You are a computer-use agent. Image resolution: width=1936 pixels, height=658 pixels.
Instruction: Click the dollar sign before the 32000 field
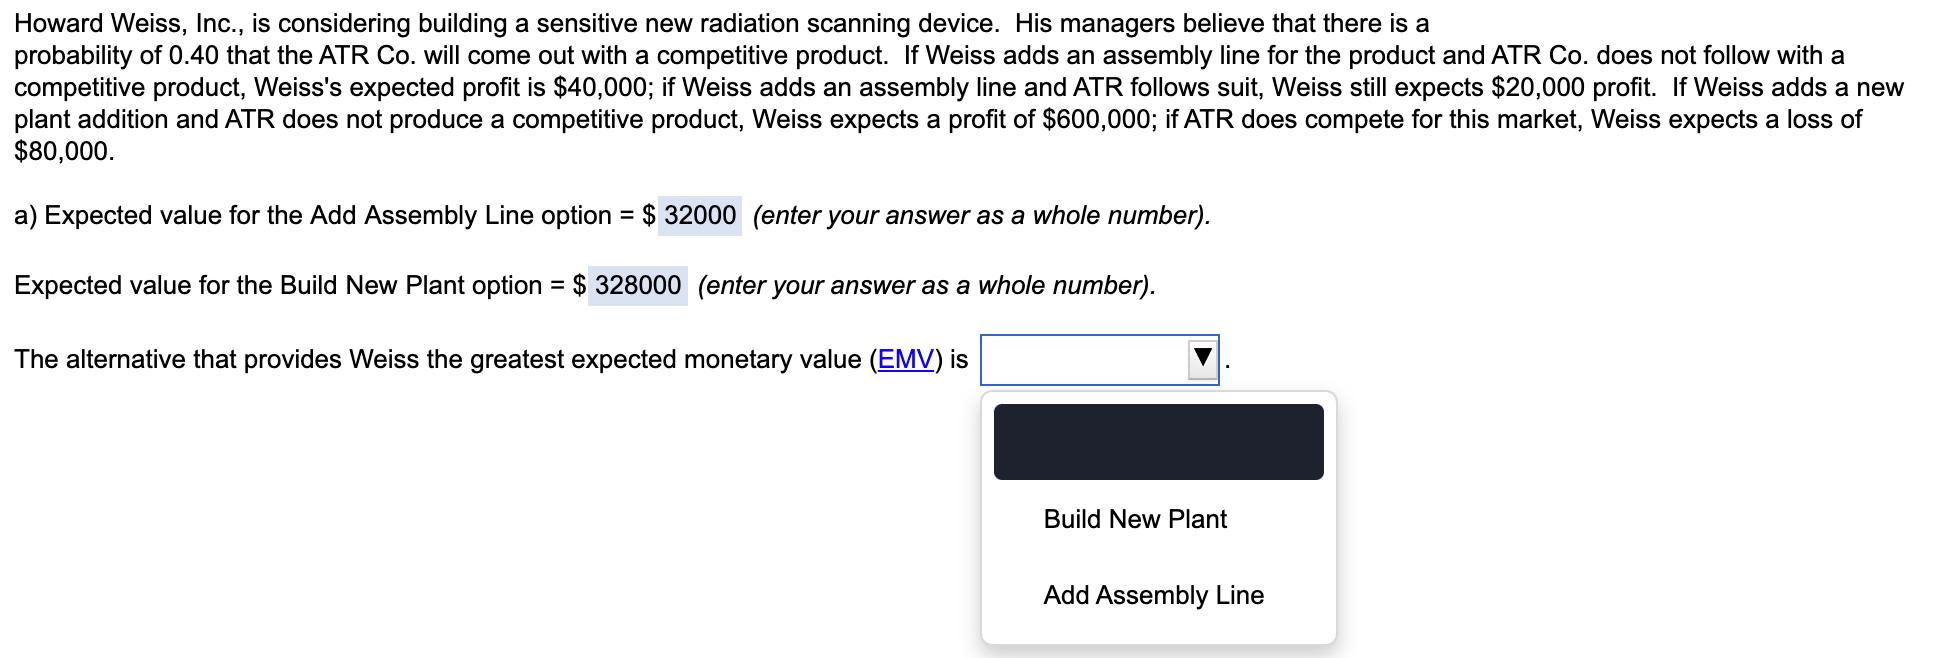(649, 216)
